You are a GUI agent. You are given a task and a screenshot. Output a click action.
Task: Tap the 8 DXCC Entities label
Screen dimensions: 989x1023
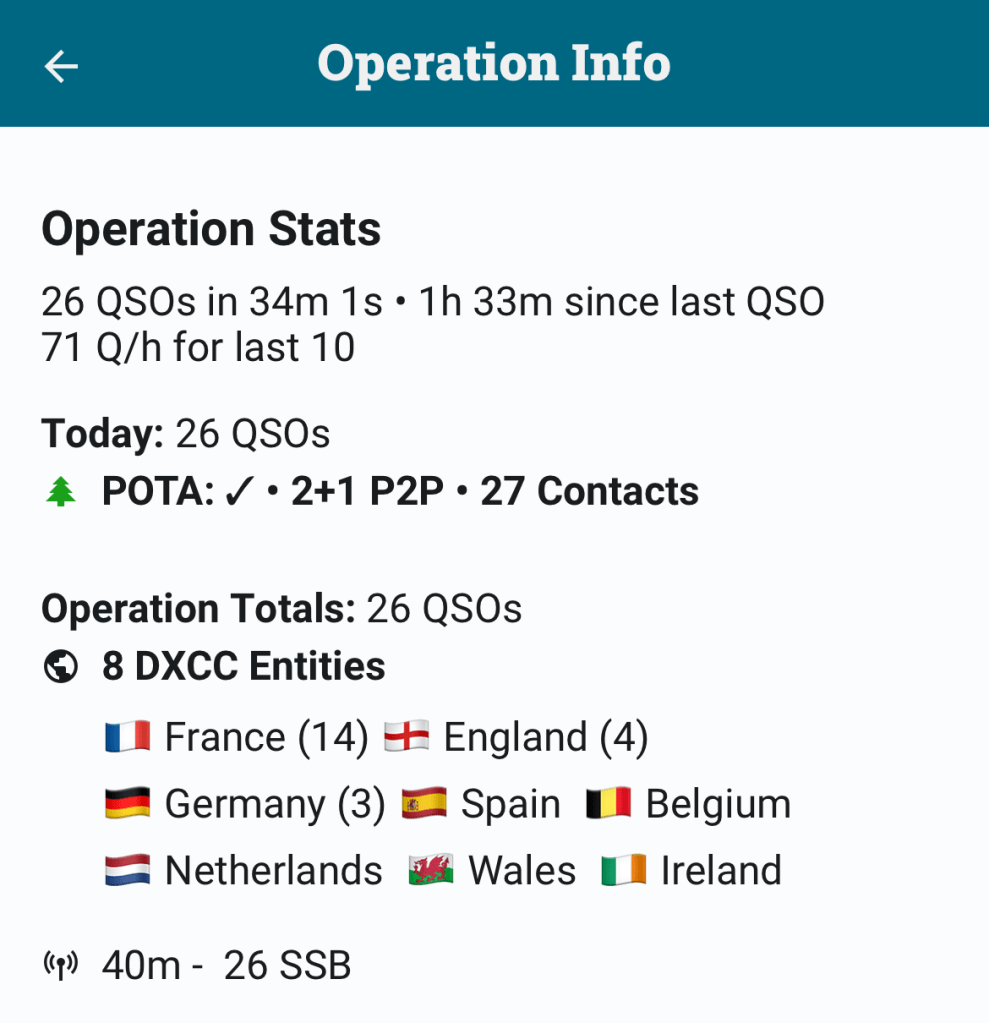(243, 667)
